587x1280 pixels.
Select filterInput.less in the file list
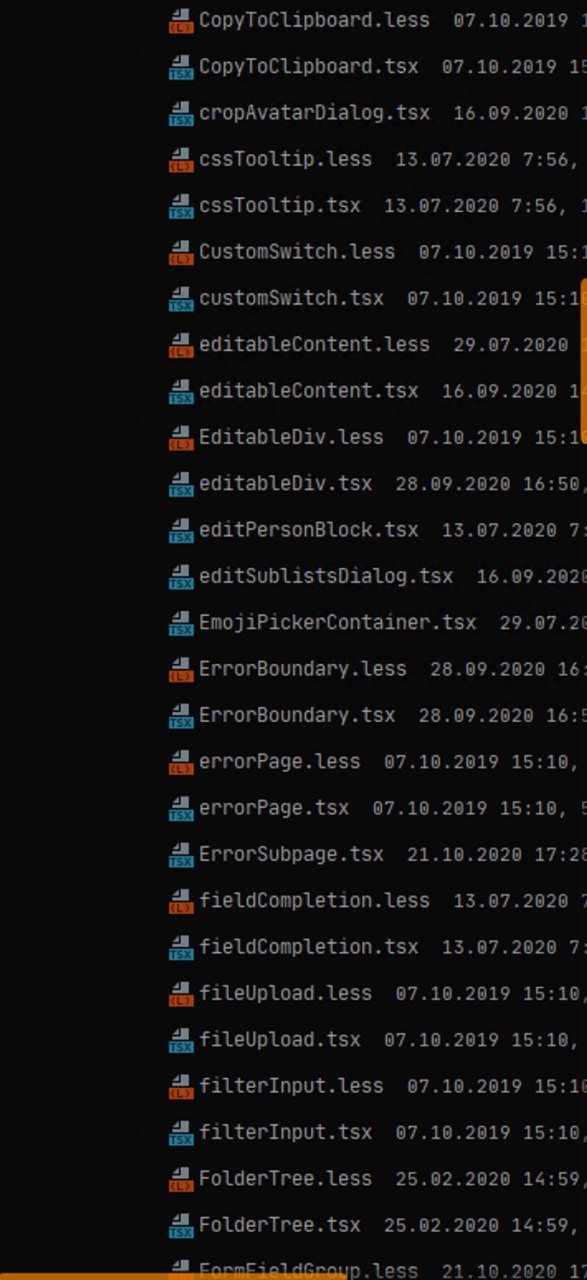pyautogui.click(x=291, y=1085)
